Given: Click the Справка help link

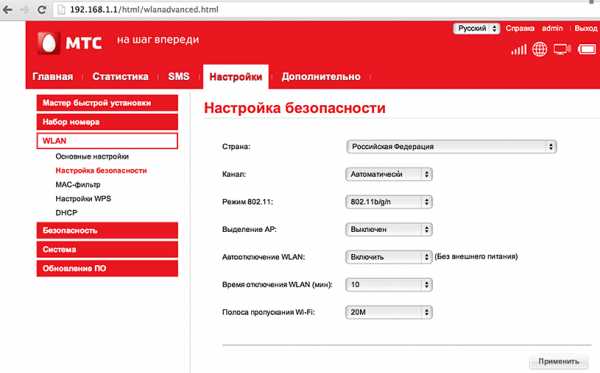Looking at the screenshot, I should pos(520,28).
